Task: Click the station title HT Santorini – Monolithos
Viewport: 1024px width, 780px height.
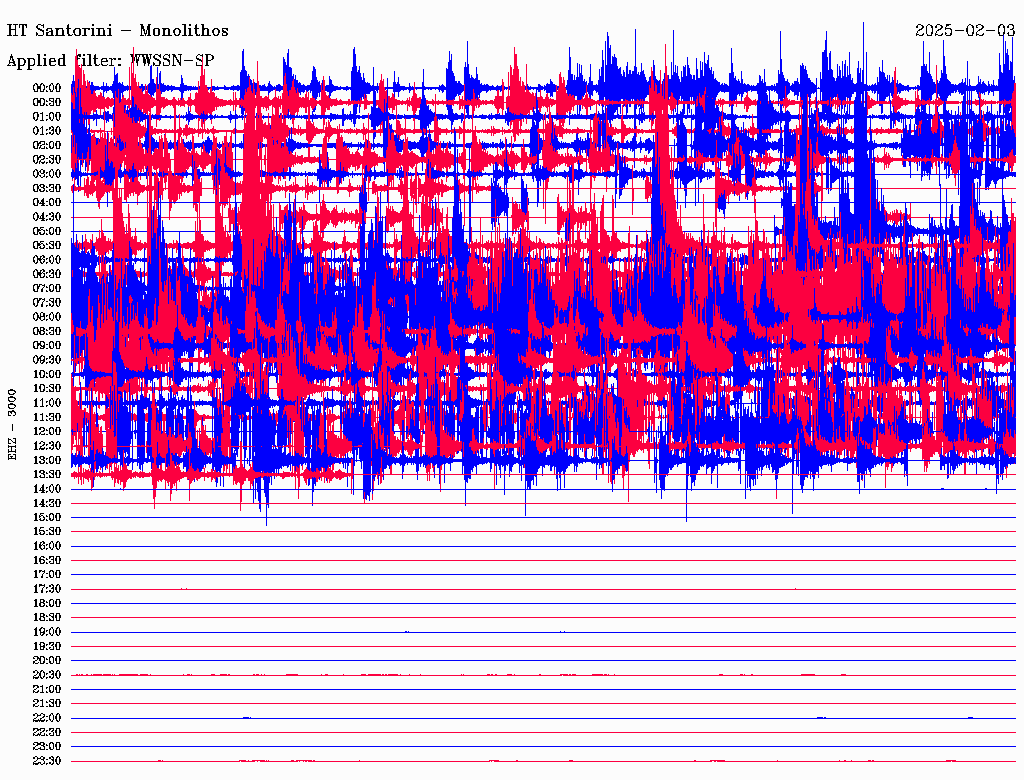Action: click(x=118, y=31)
